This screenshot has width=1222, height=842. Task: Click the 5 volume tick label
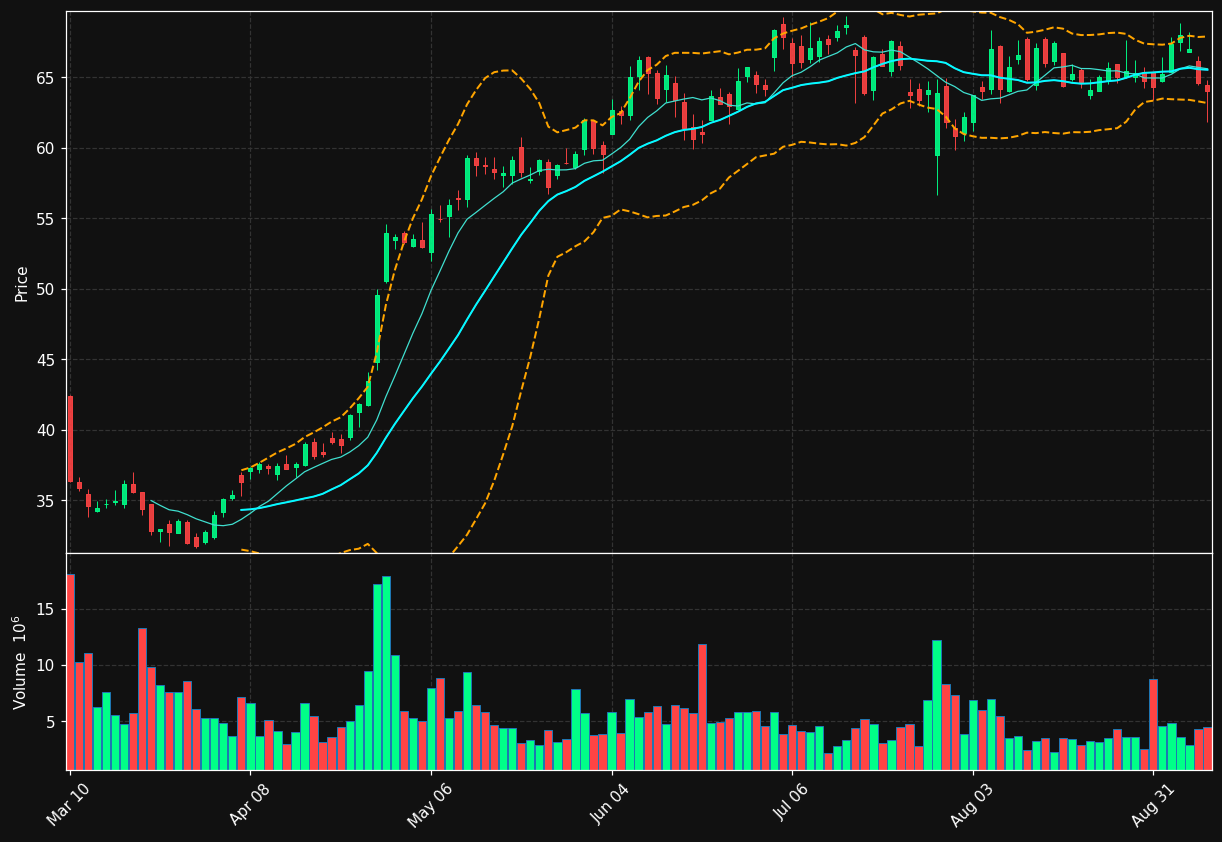52,722
